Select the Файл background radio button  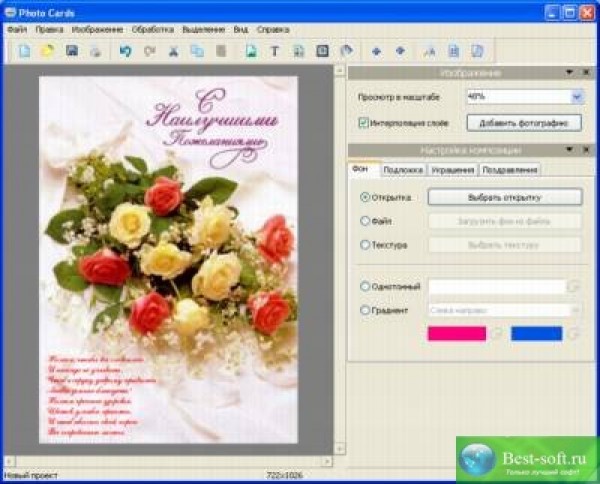tap(365, 221)
